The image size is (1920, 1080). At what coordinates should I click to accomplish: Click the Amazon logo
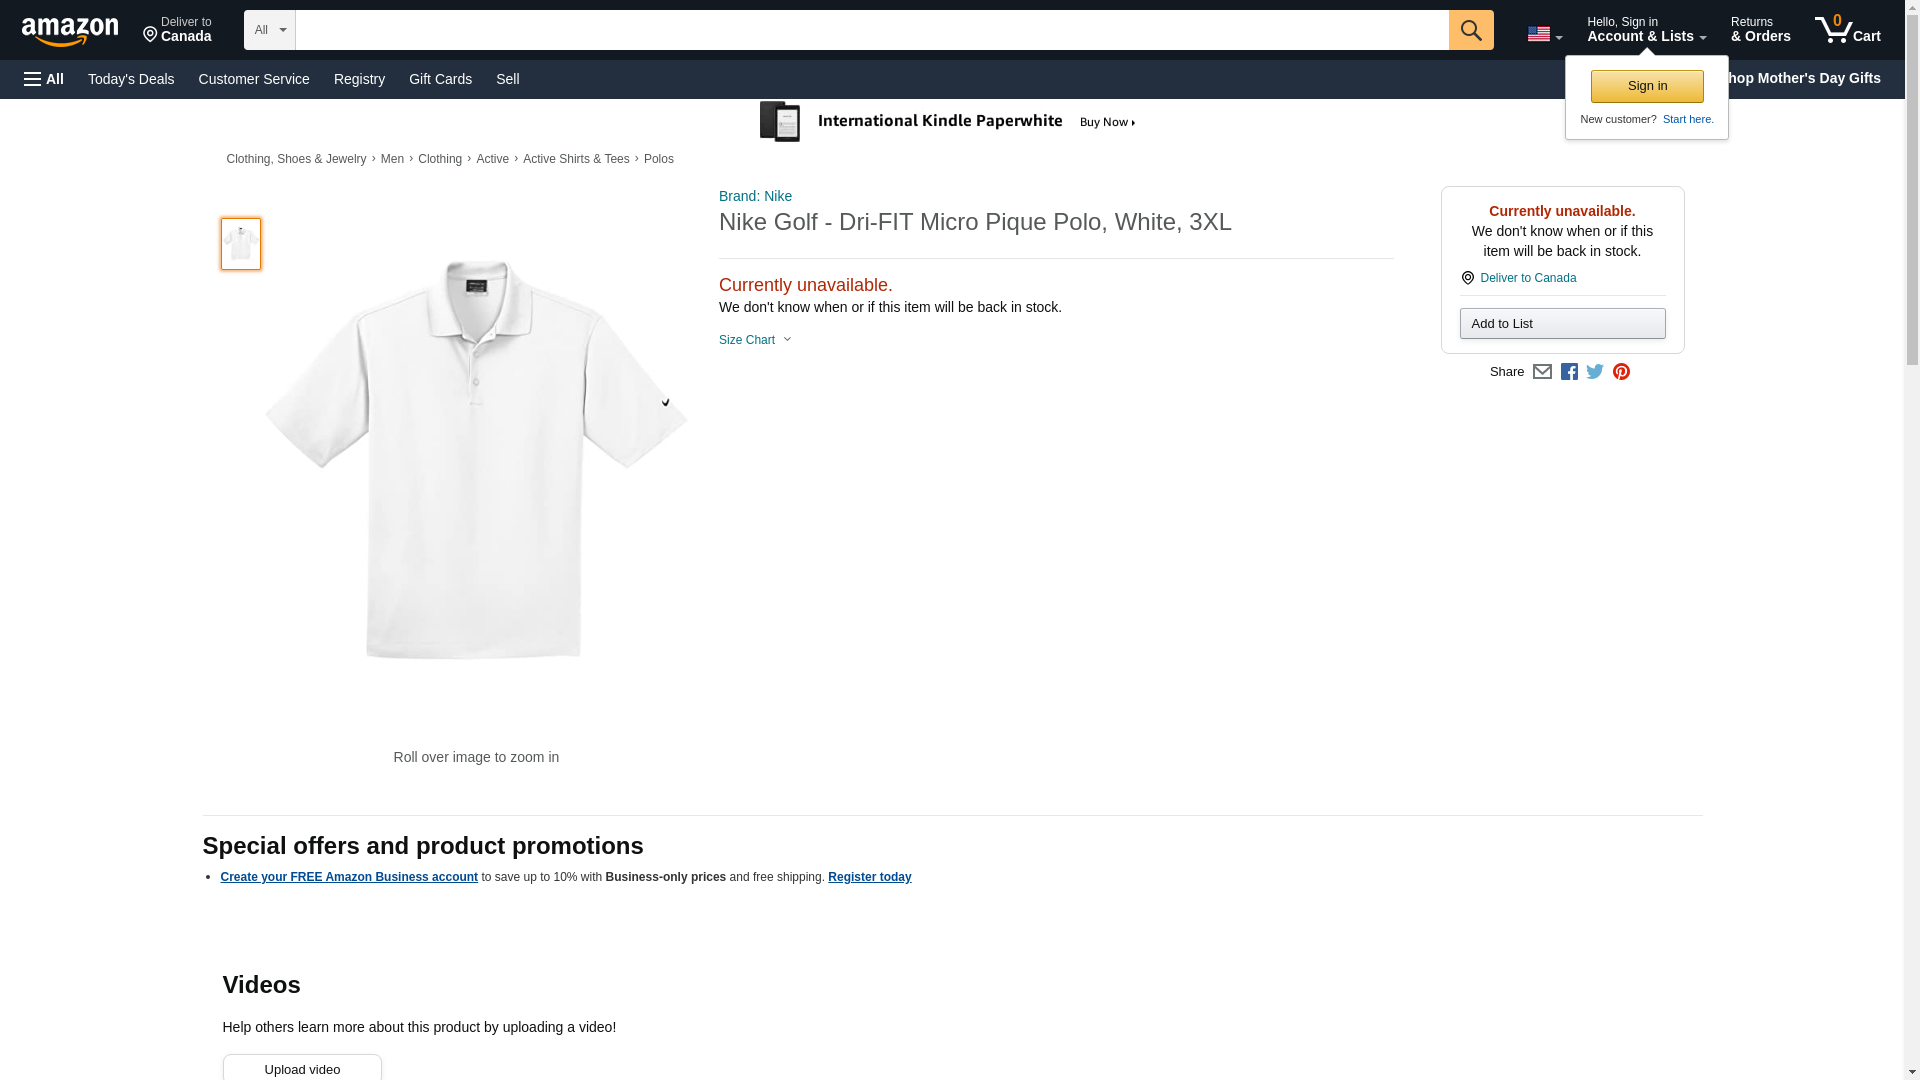[70, 31]
